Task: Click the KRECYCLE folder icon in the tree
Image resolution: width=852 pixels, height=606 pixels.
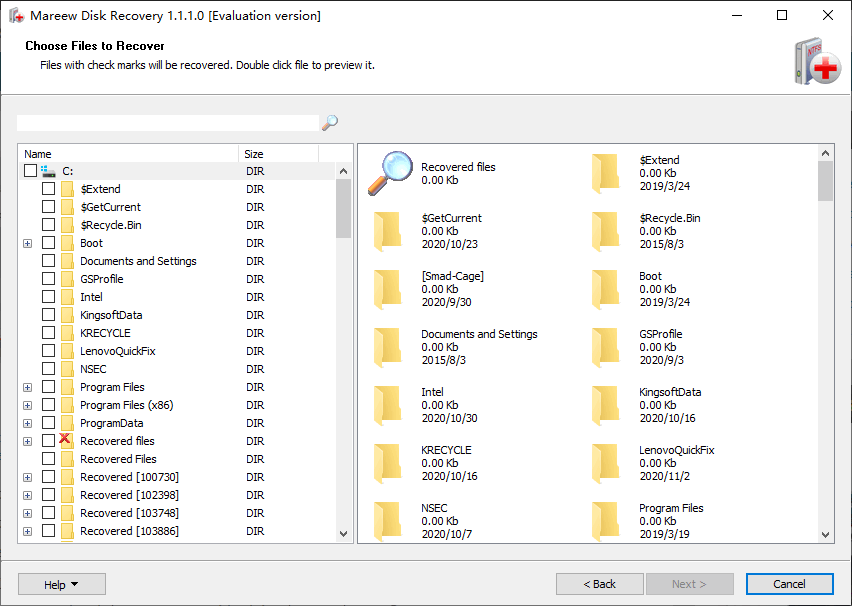Action: [67, 333]
